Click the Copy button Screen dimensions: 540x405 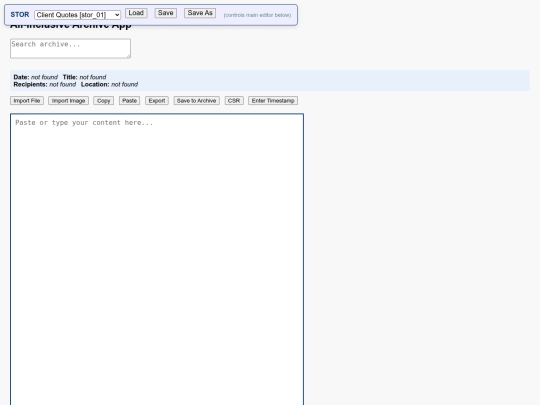coord(104,101)
